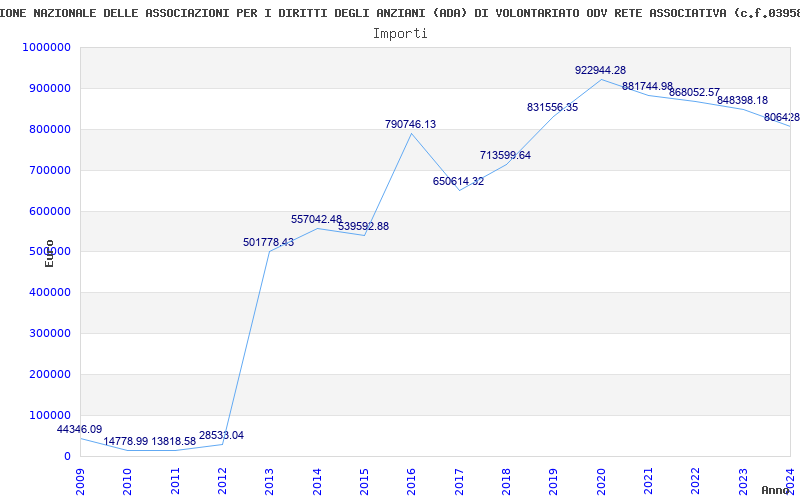800x500 pixels.
Task: Select the 2009 x-axis tick label
Action: tap(80, 482)
